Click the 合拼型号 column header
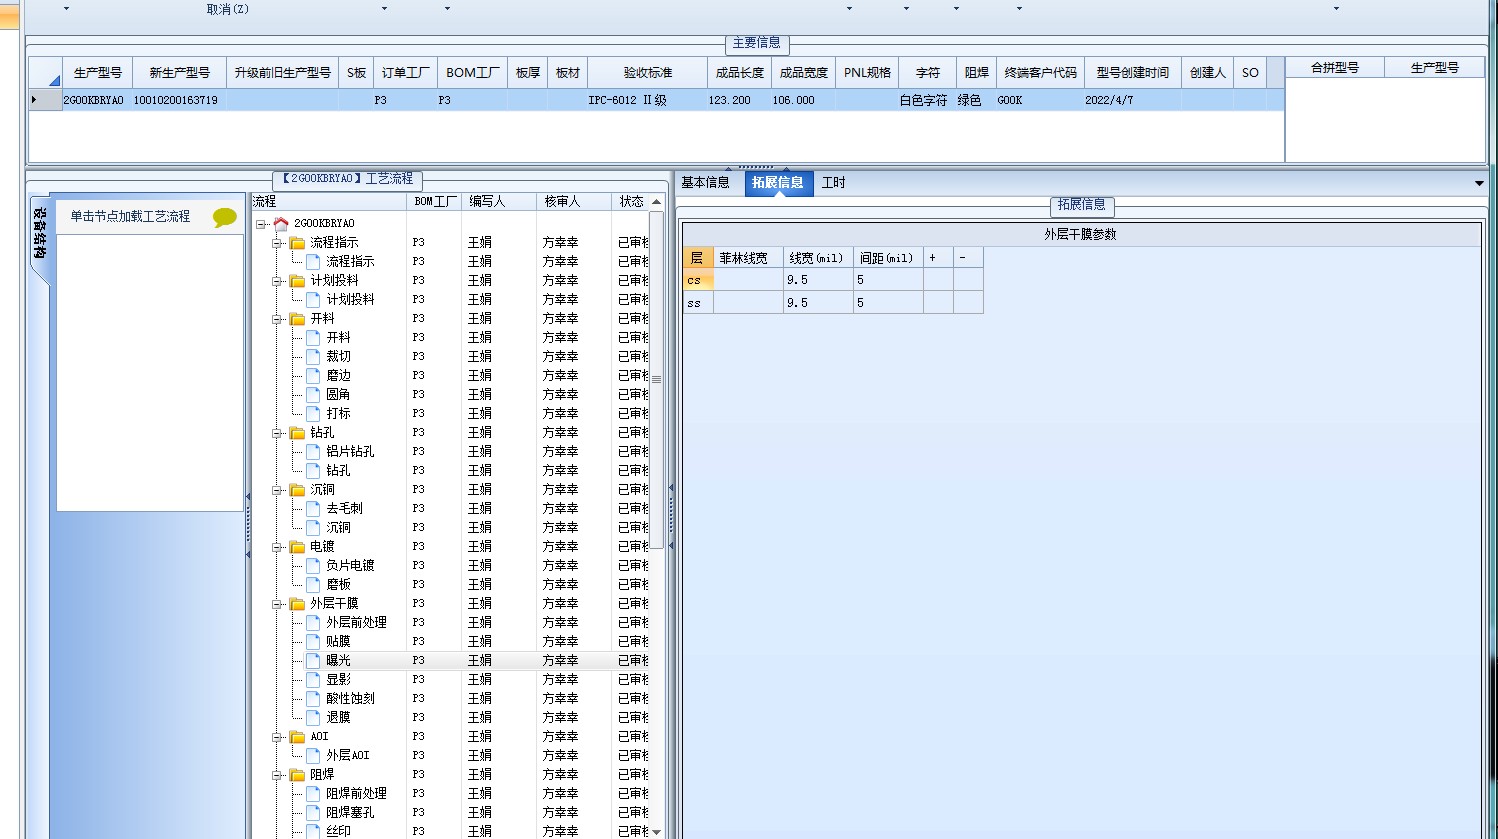1498x839 pixels. [x=1335, y=68]
